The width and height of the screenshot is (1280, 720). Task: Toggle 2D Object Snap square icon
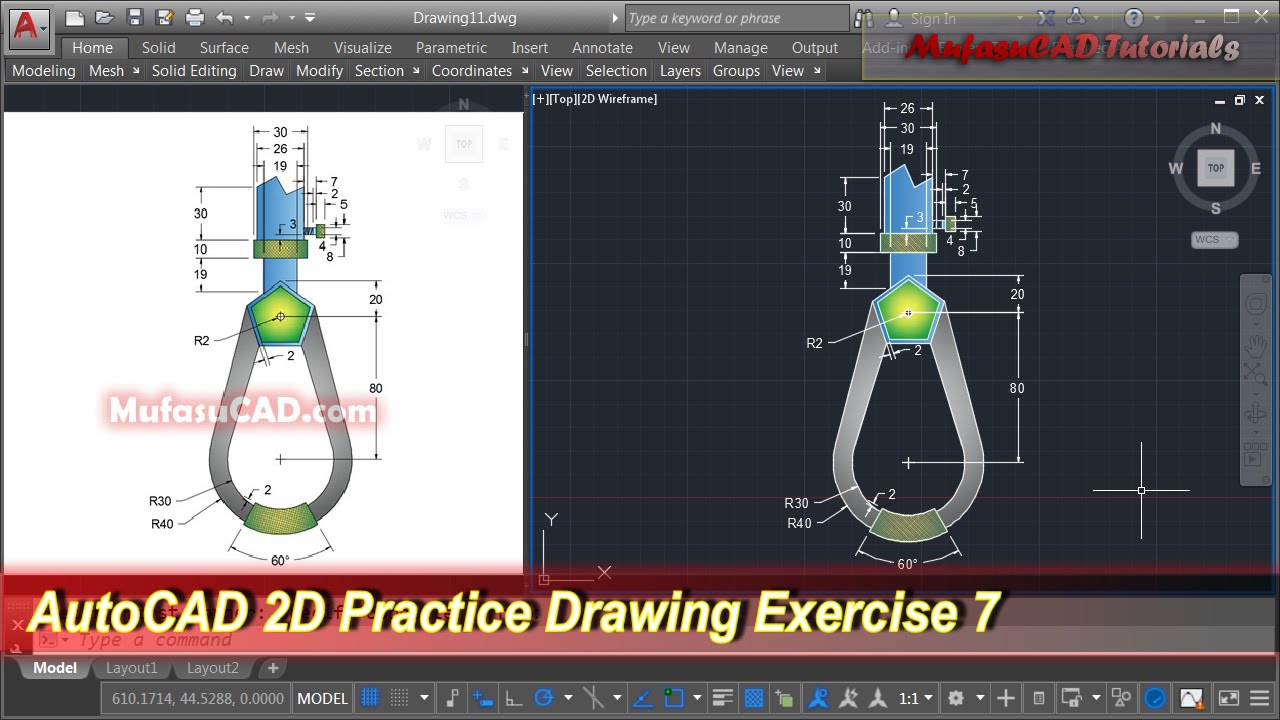tap(674, 698)
